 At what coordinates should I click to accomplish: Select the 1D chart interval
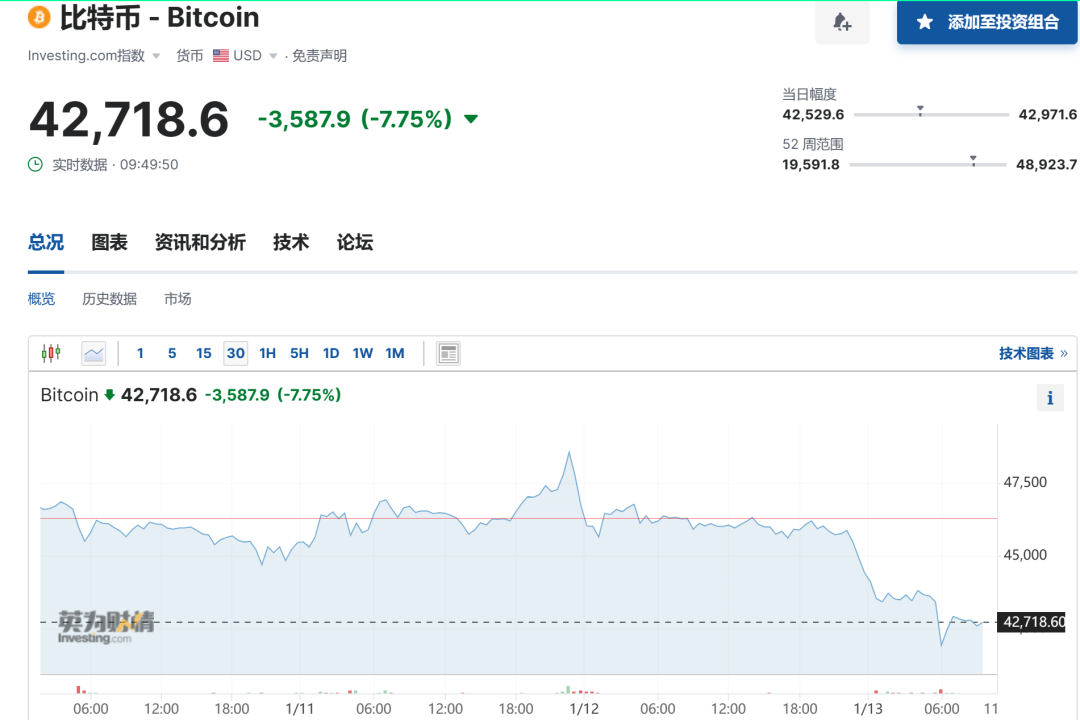pos(331,353)
